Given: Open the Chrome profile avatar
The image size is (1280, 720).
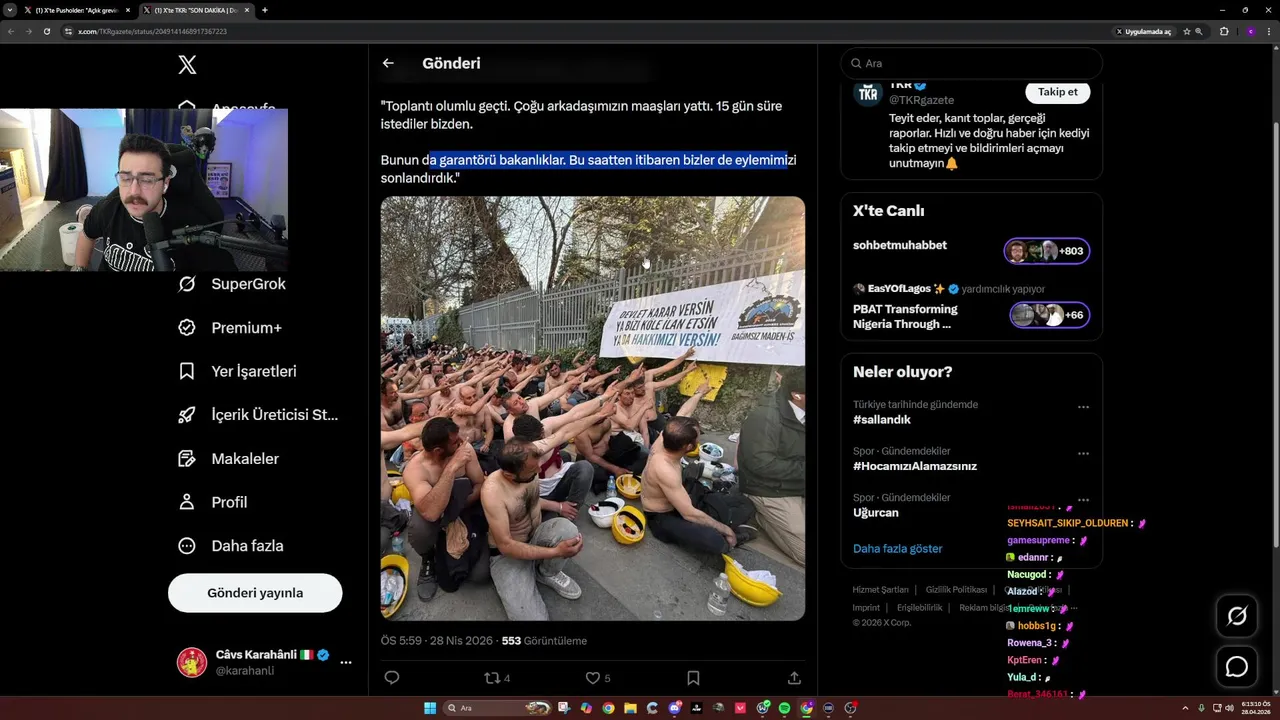Looking at the screenshot, I should coord(1250,31).
